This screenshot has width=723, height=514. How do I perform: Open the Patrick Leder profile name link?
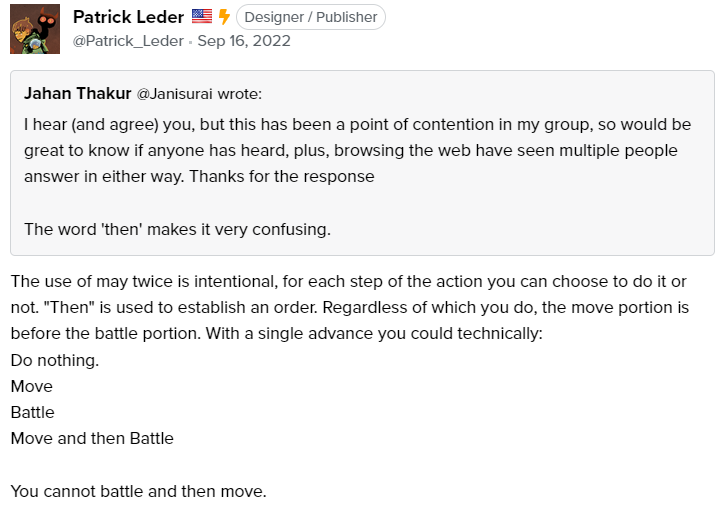[128, 17]
